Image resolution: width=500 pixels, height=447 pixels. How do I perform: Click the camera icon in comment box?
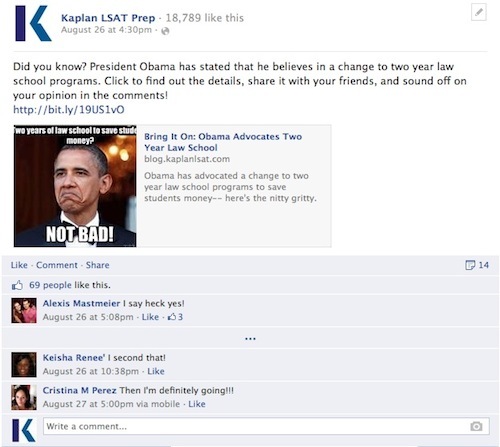point(476,426)
